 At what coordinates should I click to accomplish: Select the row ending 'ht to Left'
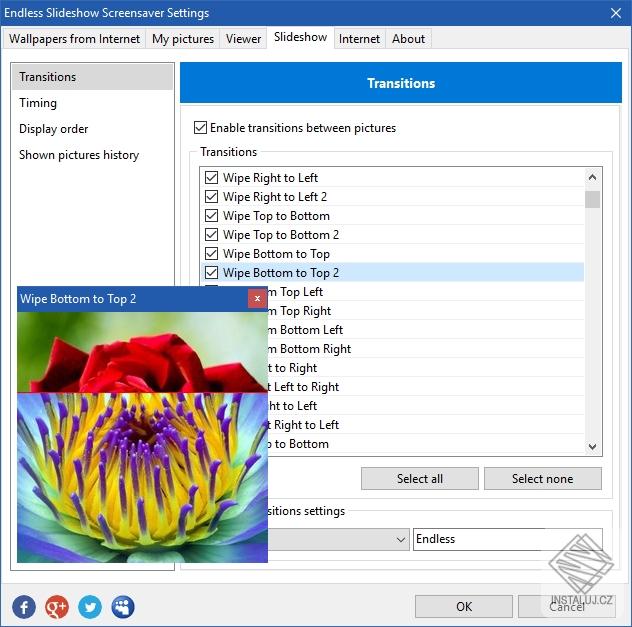click(426, 405)
